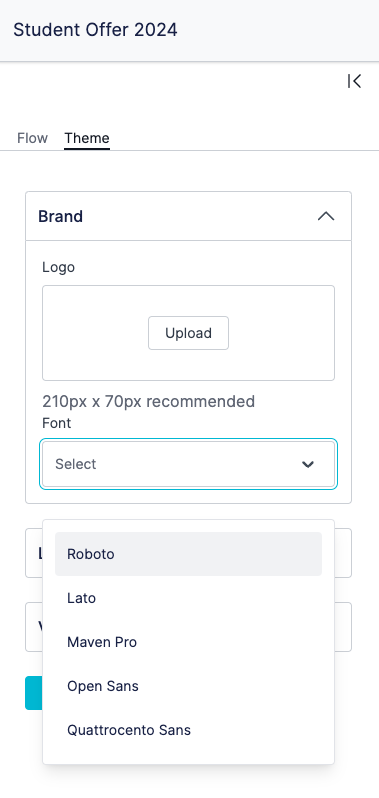Switch to the Flow tab

coord(33,138)
